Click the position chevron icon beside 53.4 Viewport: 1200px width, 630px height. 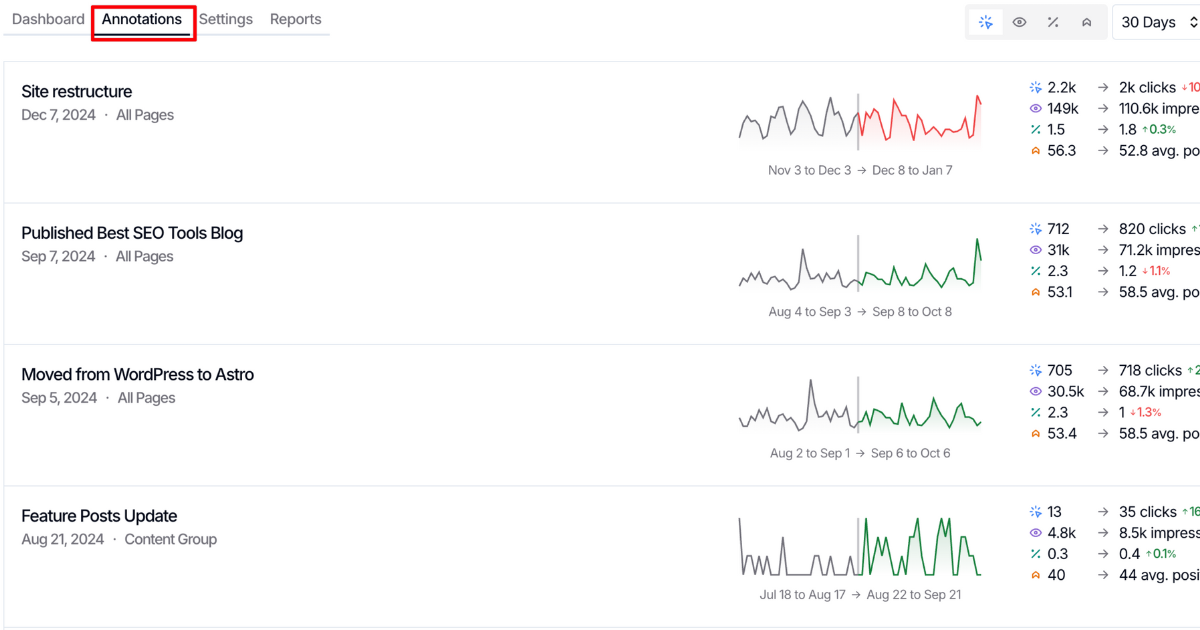pyautogui.click(x=1036, y=433)
